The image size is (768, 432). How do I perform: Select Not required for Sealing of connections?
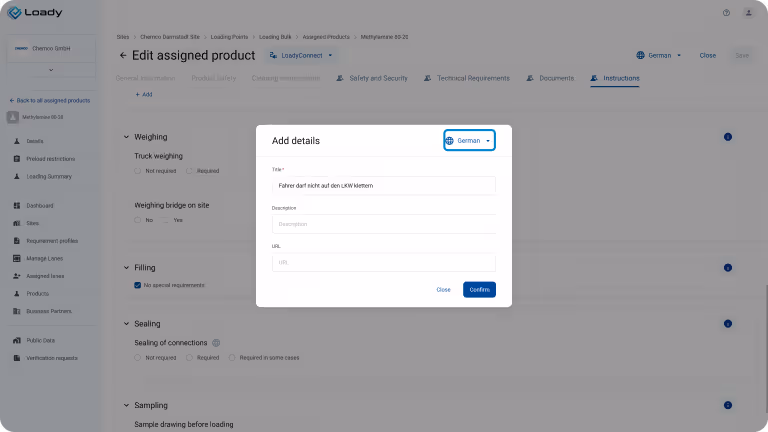138,358
